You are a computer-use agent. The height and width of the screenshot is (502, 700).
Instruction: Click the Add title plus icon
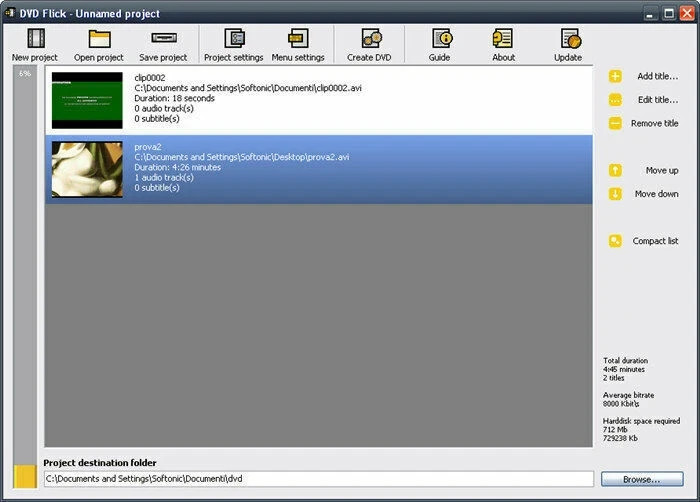(615, 76)
